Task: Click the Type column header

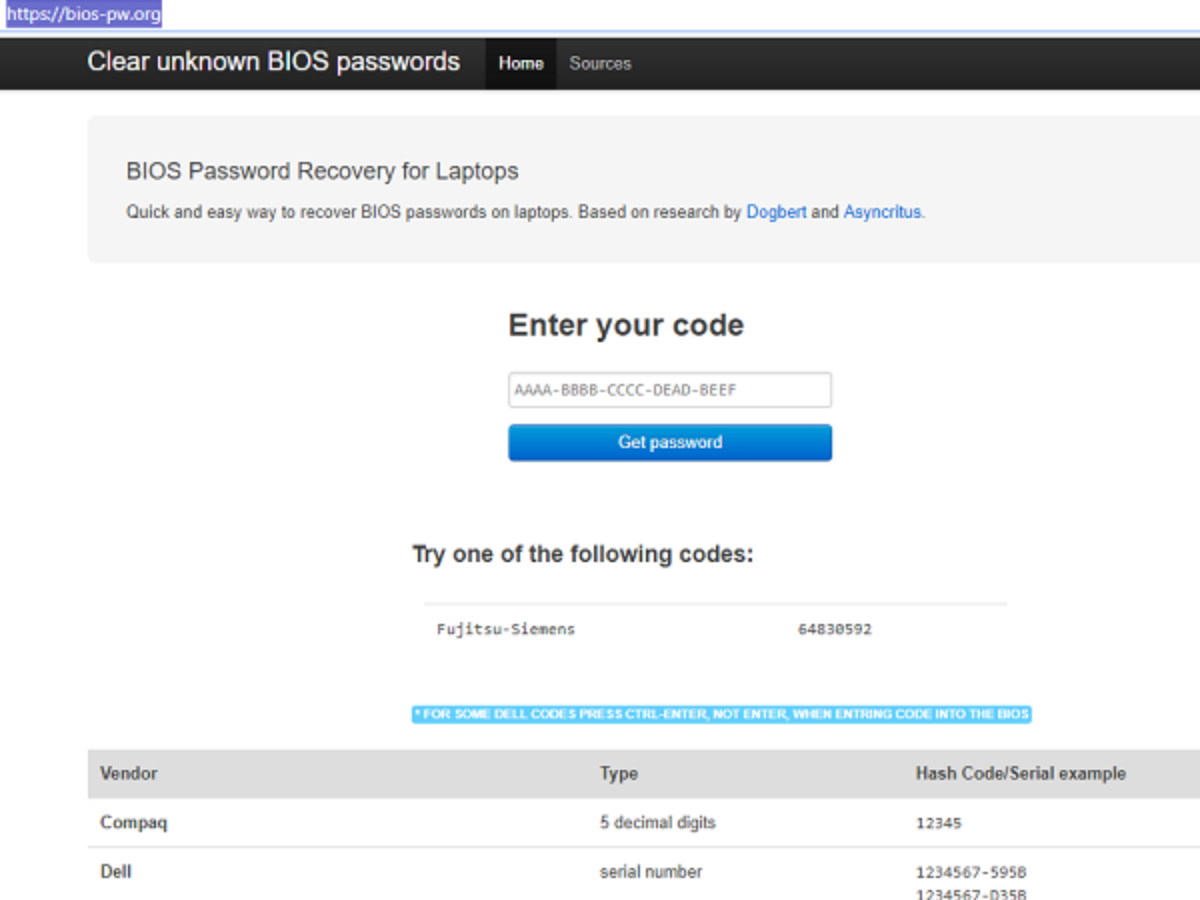Action: 619,773
